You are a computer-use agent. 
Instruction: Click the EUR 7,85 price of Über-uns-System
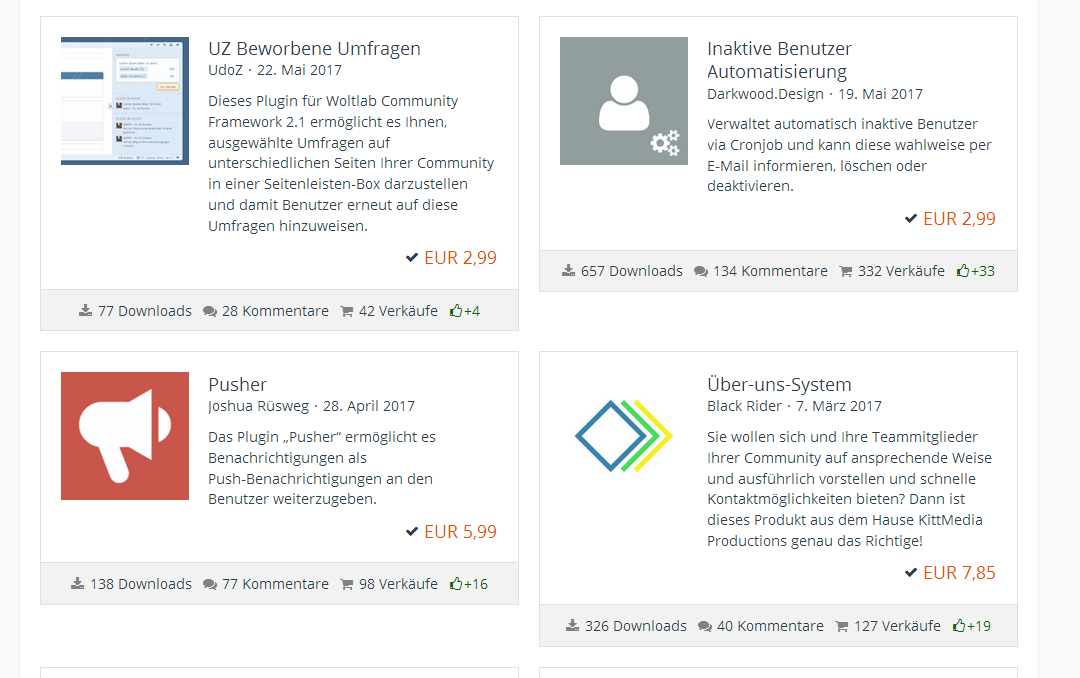pos(959,573)
